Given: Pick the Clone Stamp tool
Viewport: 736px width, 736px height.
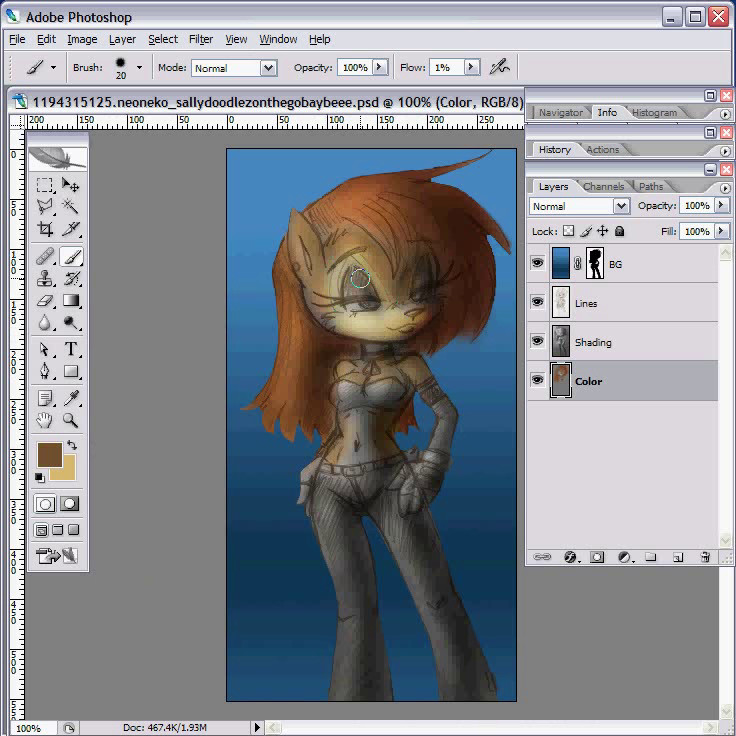Looking at the screenshot, I should (45, 278).
